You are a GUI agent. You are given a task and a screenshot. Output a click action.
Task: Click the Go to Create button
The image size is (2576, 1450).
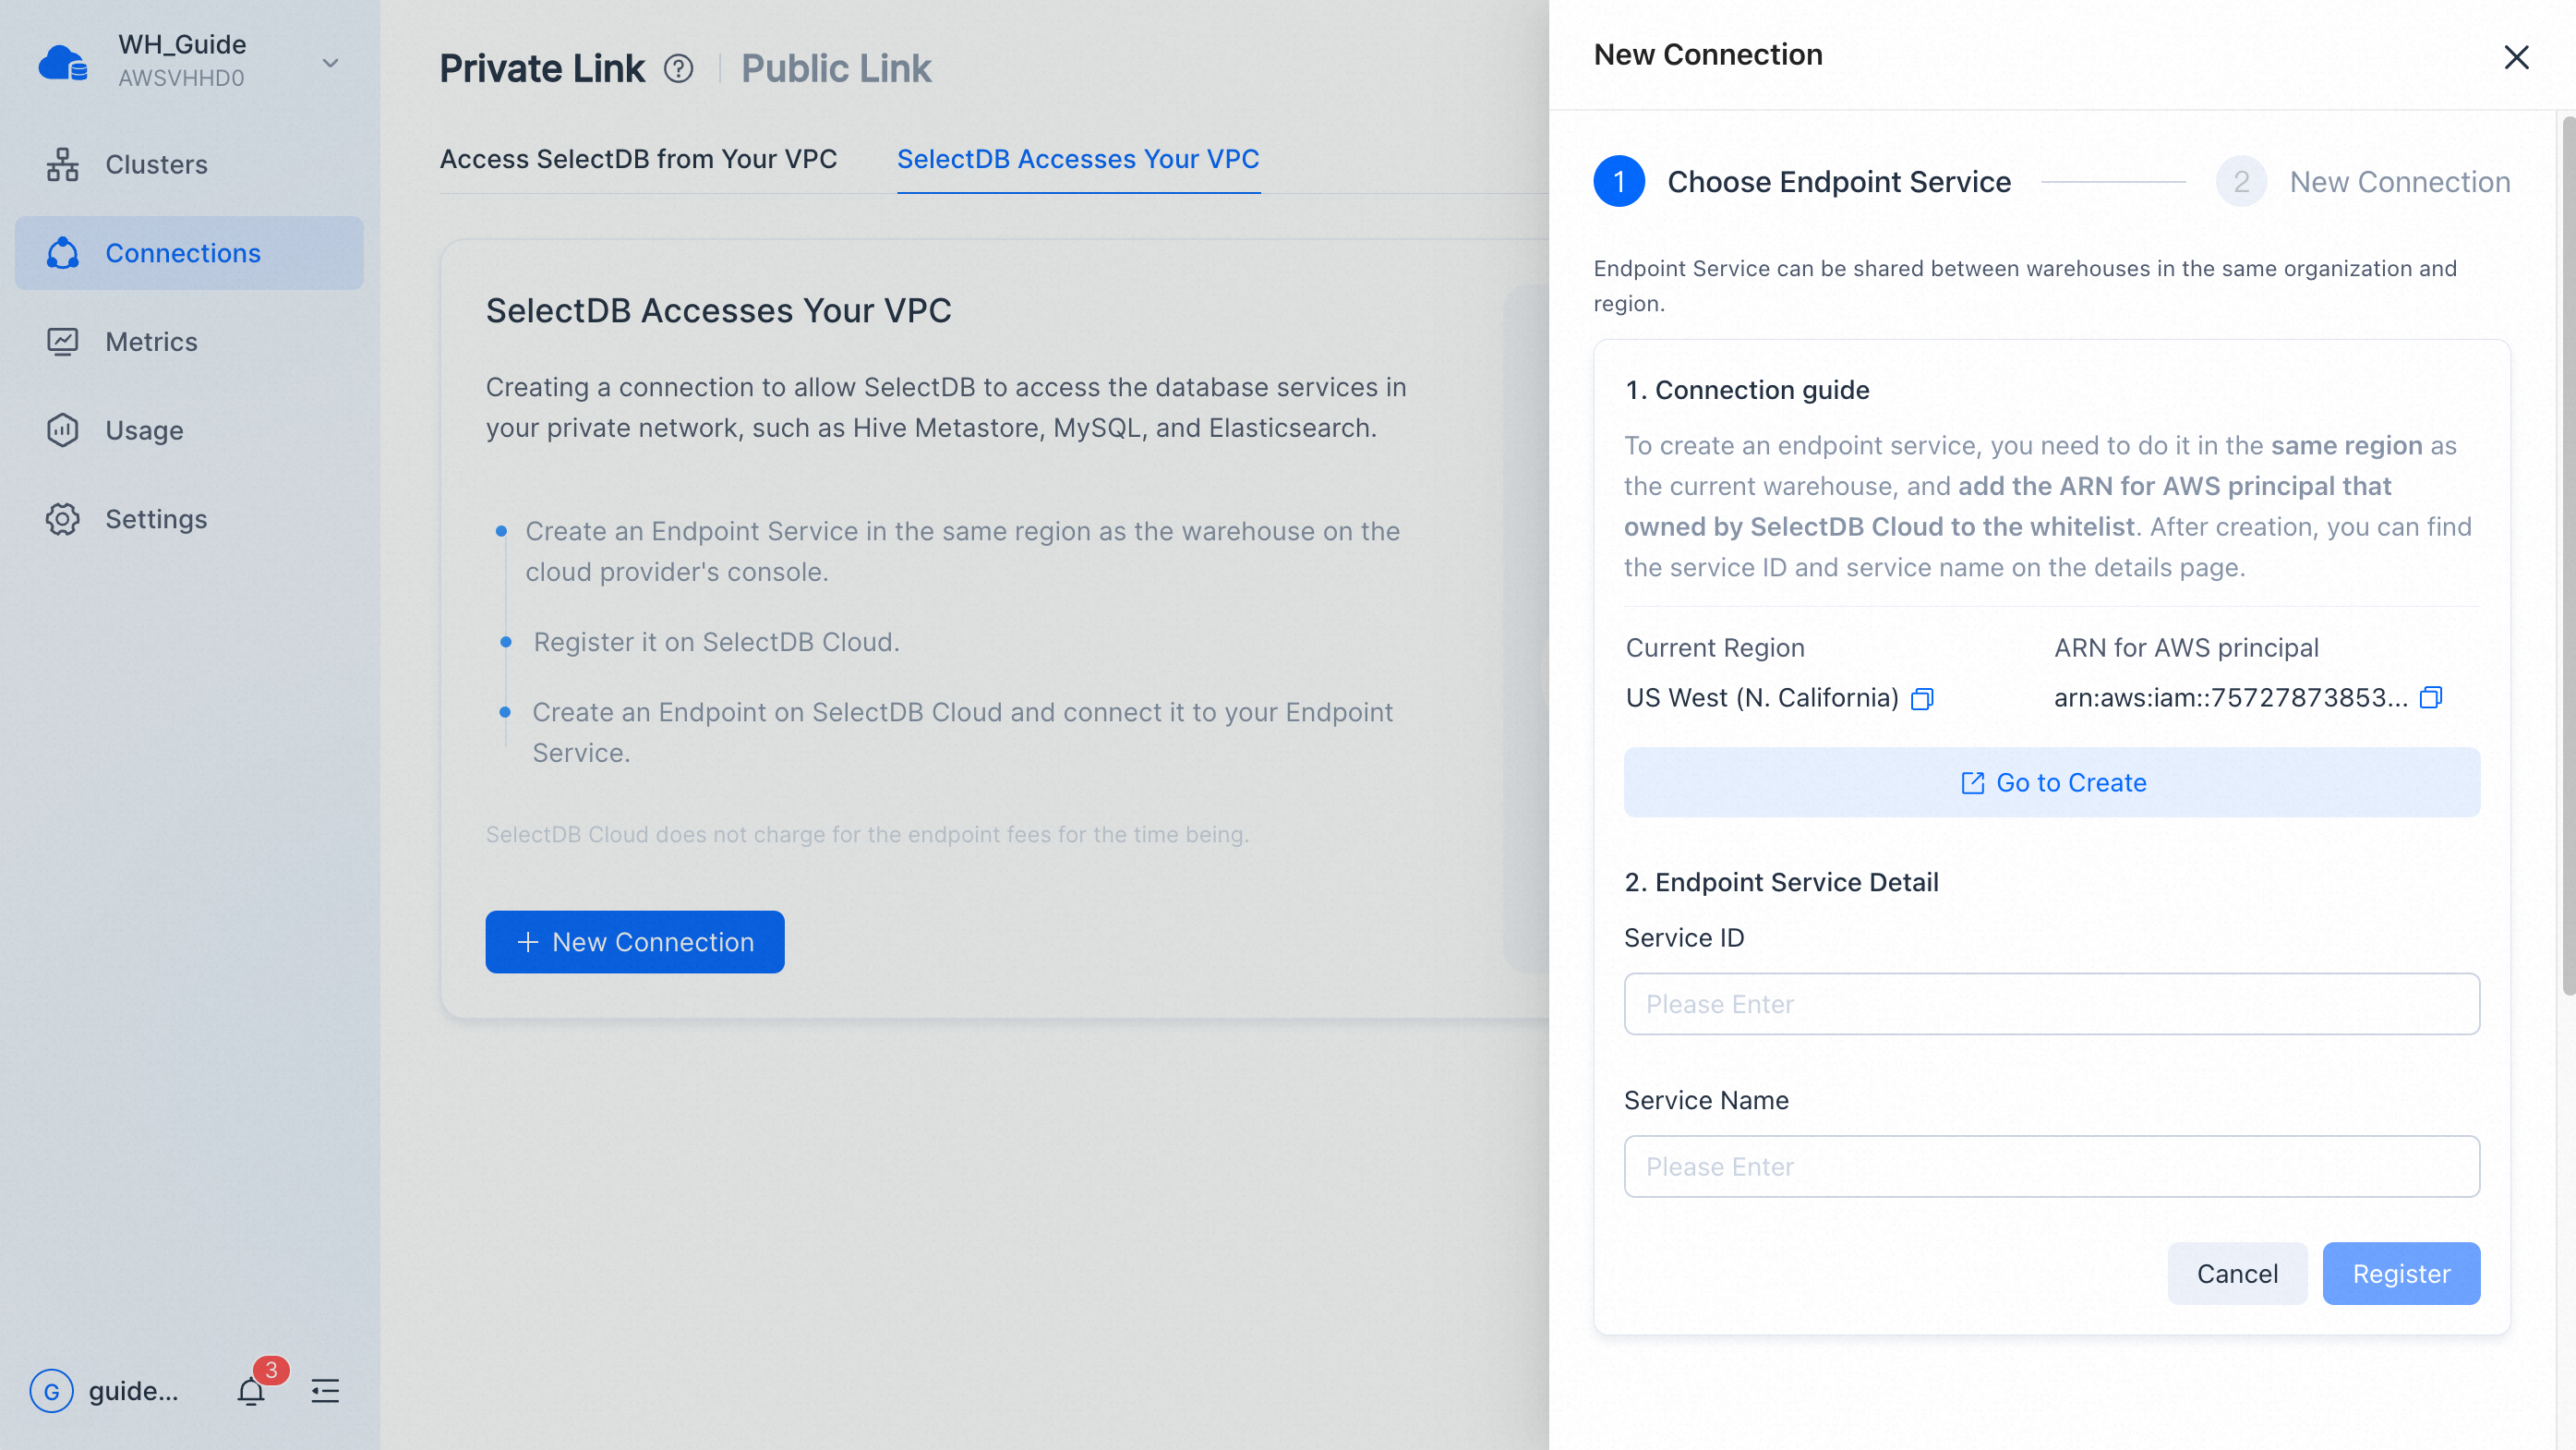point(2051,782)
